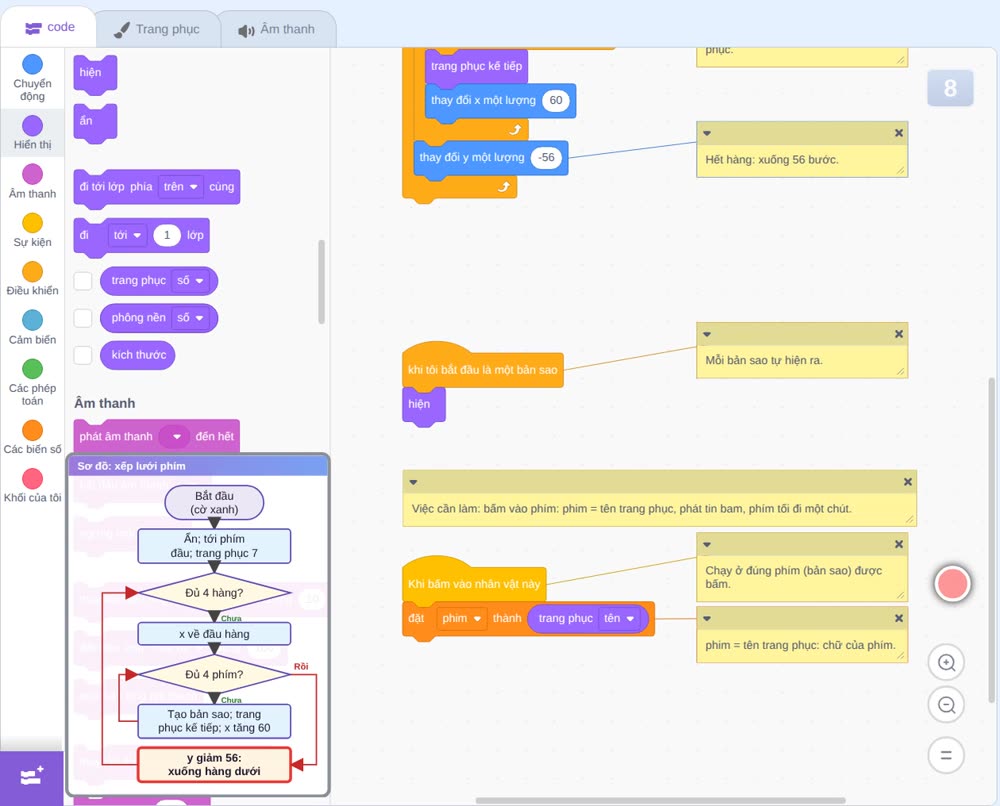Collapse the Hết hàng comment note

[707, 133]
